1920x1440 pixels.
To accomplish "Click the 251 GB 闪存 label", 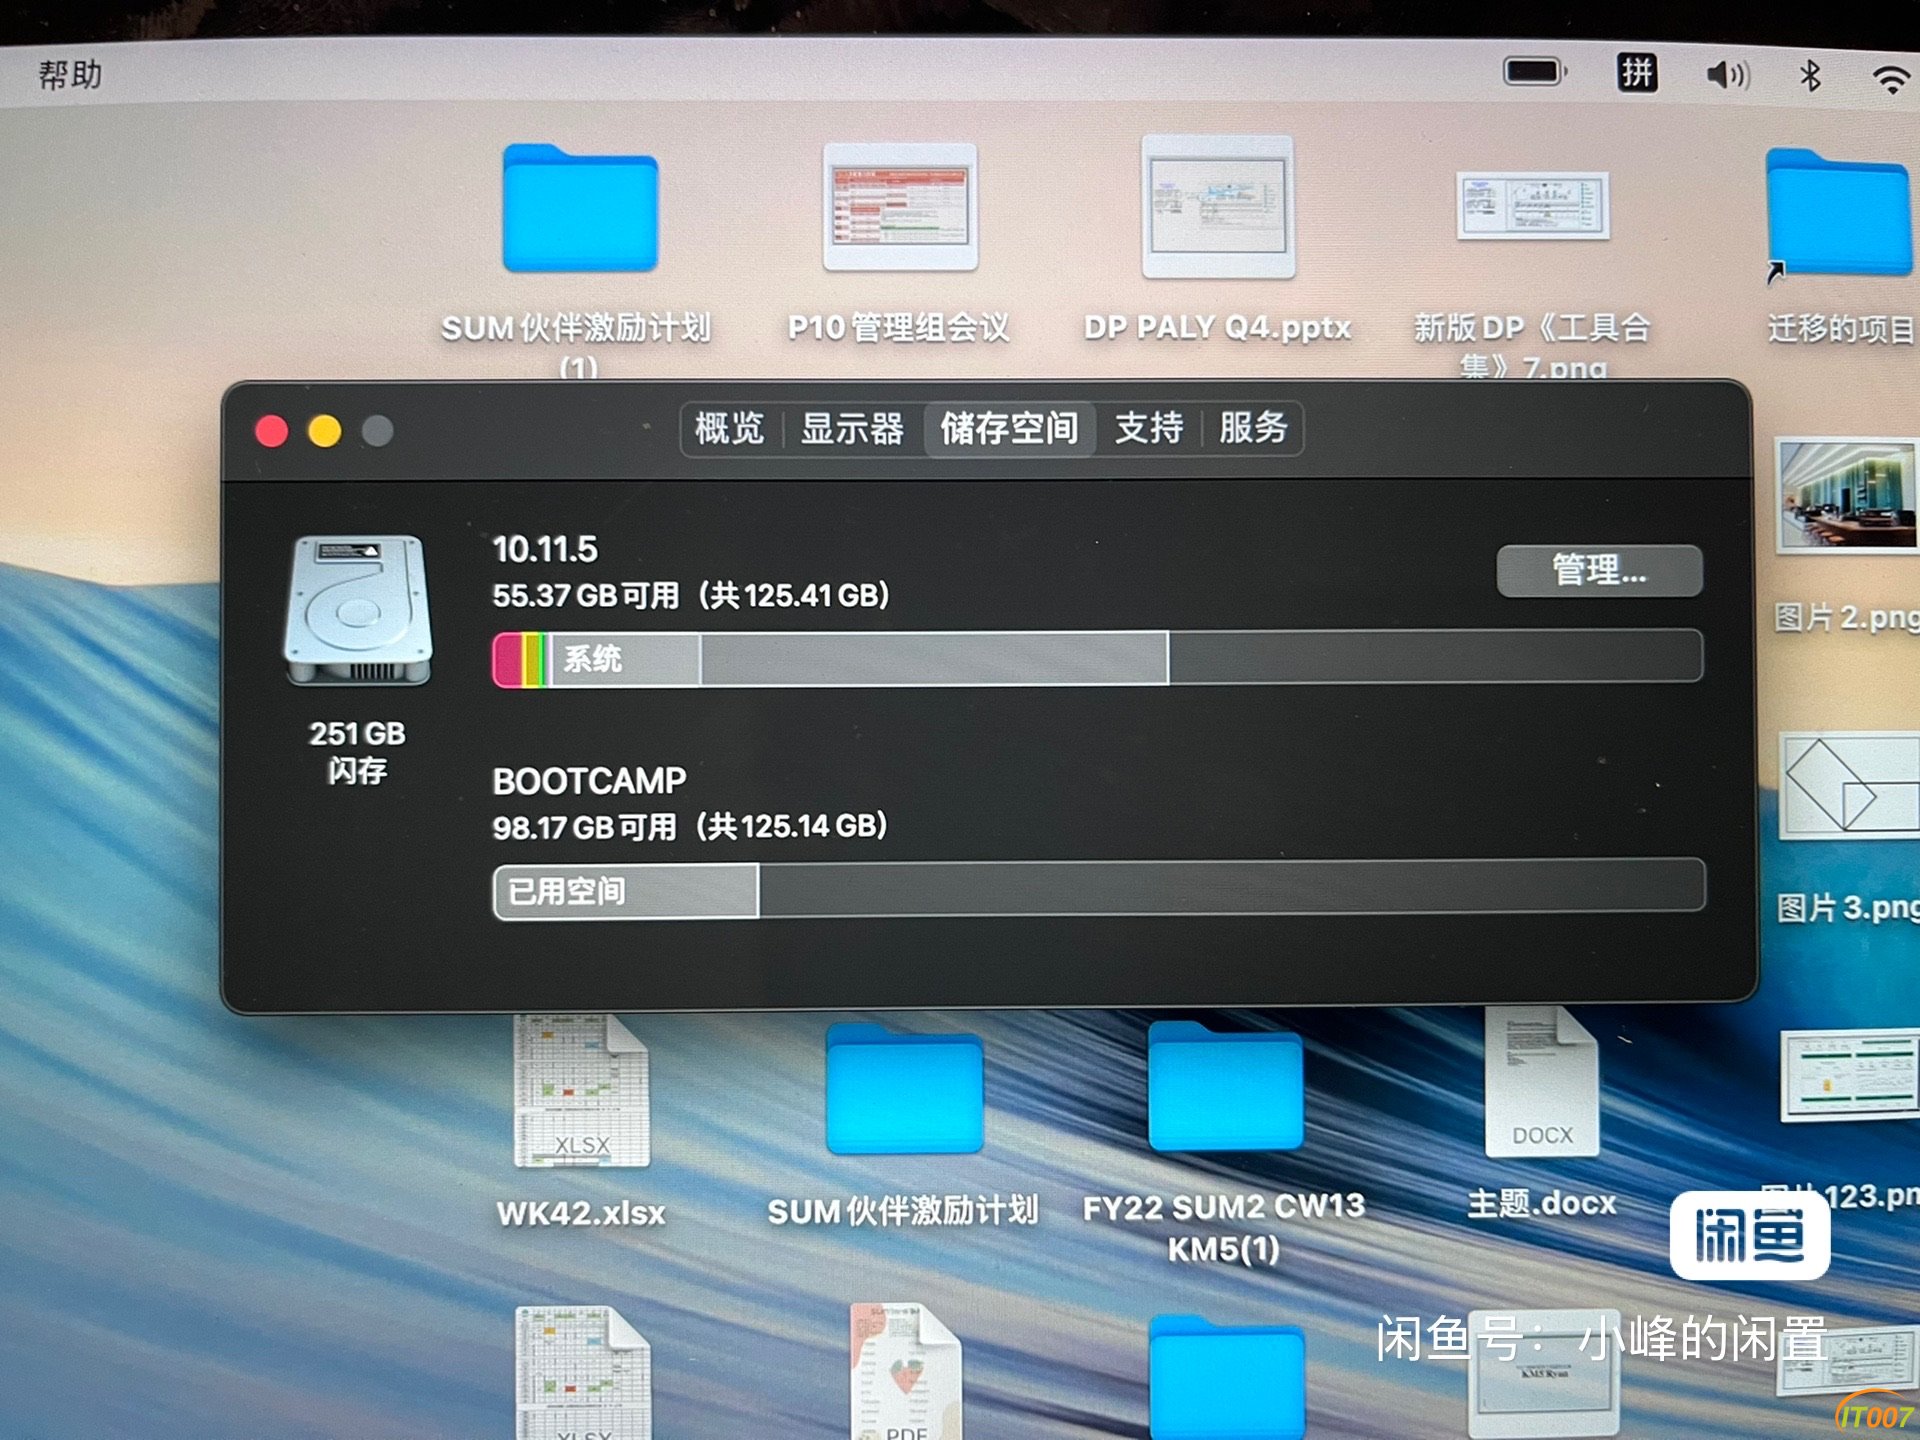I will tap(357, 752).
